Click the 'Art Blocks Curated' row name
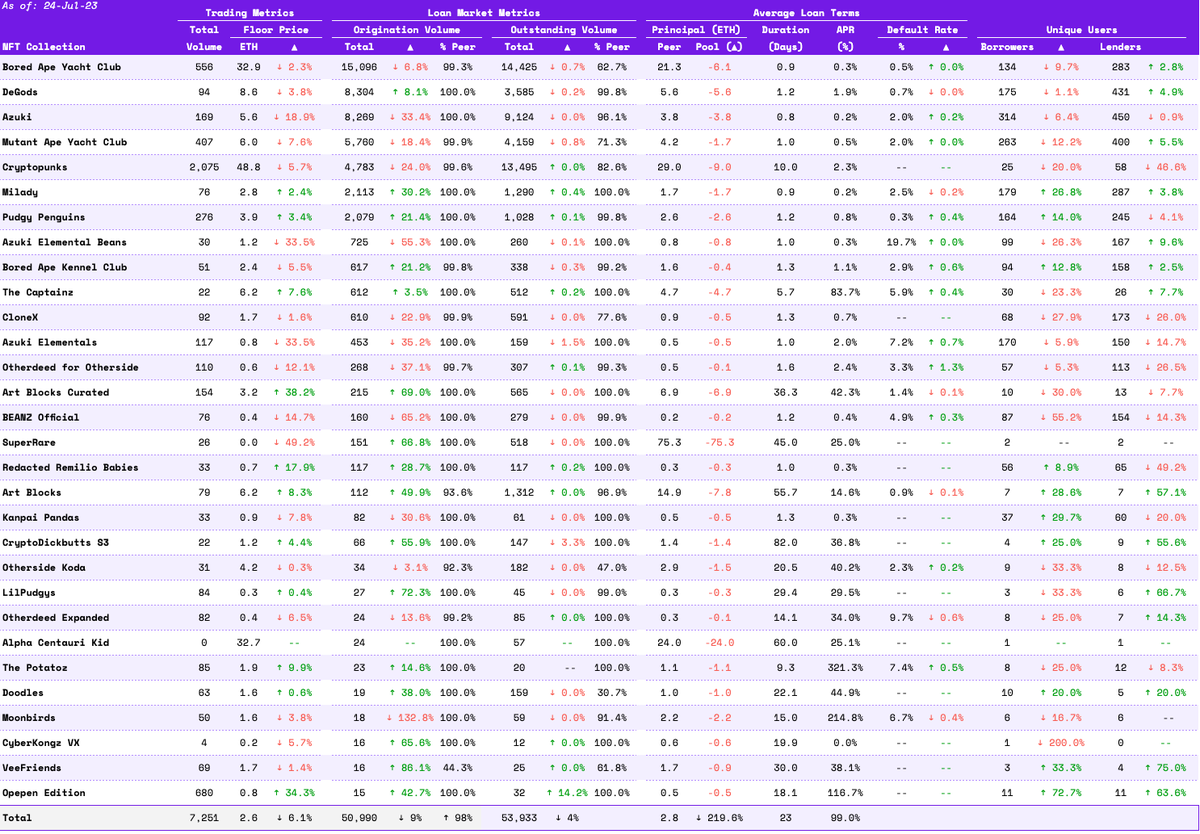The height and width of the screenshot is (834, 1200). (56, 392)
